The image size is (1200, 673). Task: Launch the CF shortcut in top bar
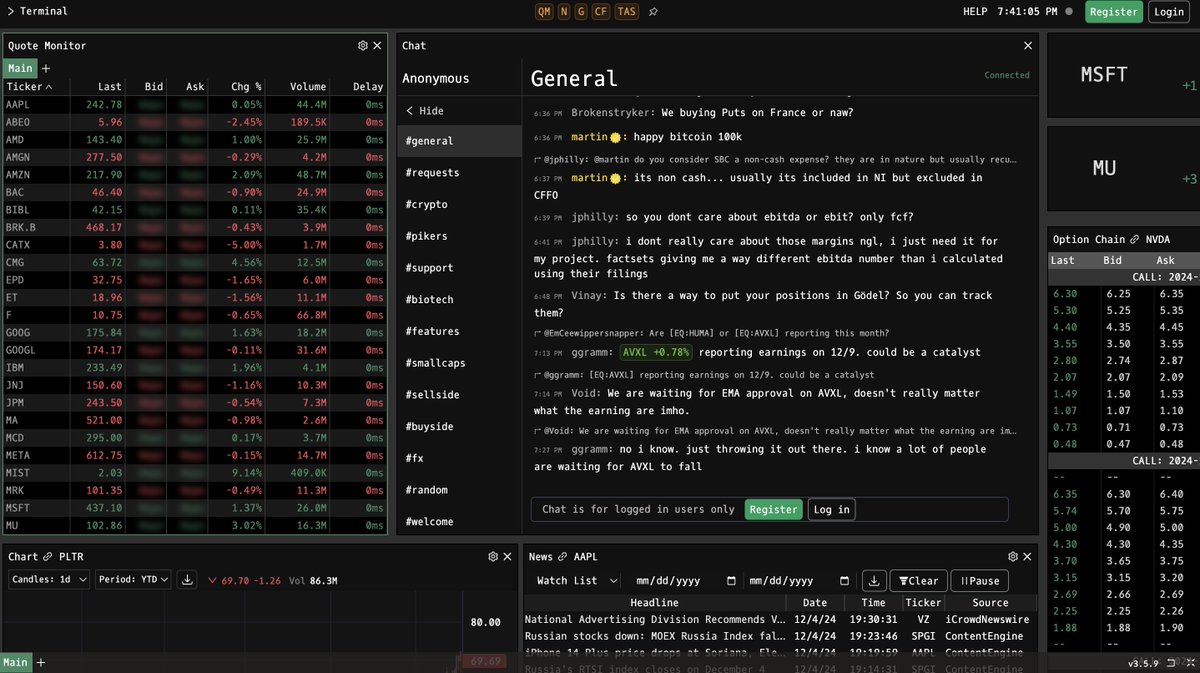click(601, 12)
